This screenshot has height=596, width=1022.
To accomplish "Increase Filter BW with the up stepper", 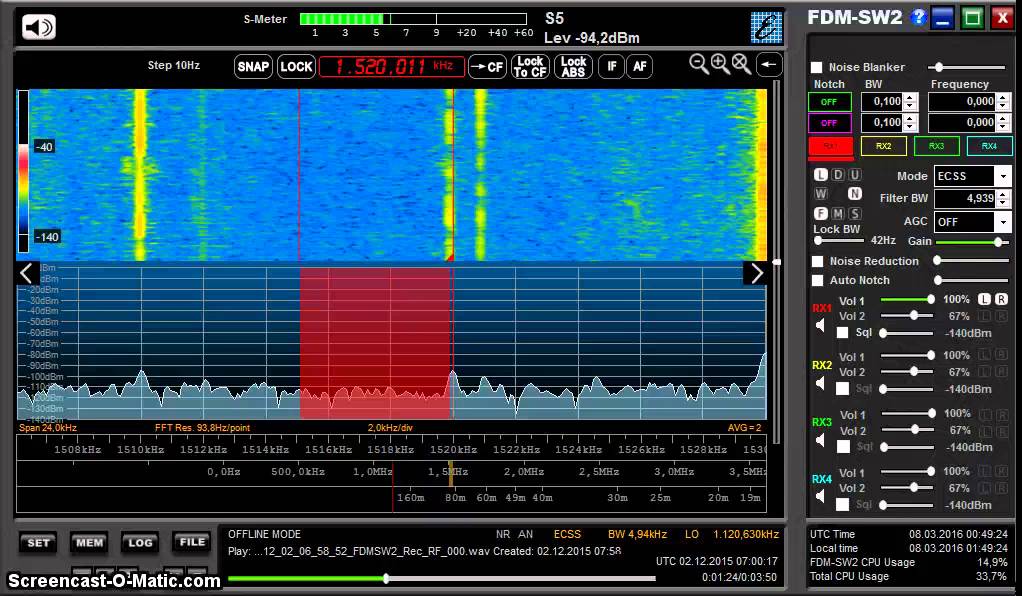I will point(1003,194).
